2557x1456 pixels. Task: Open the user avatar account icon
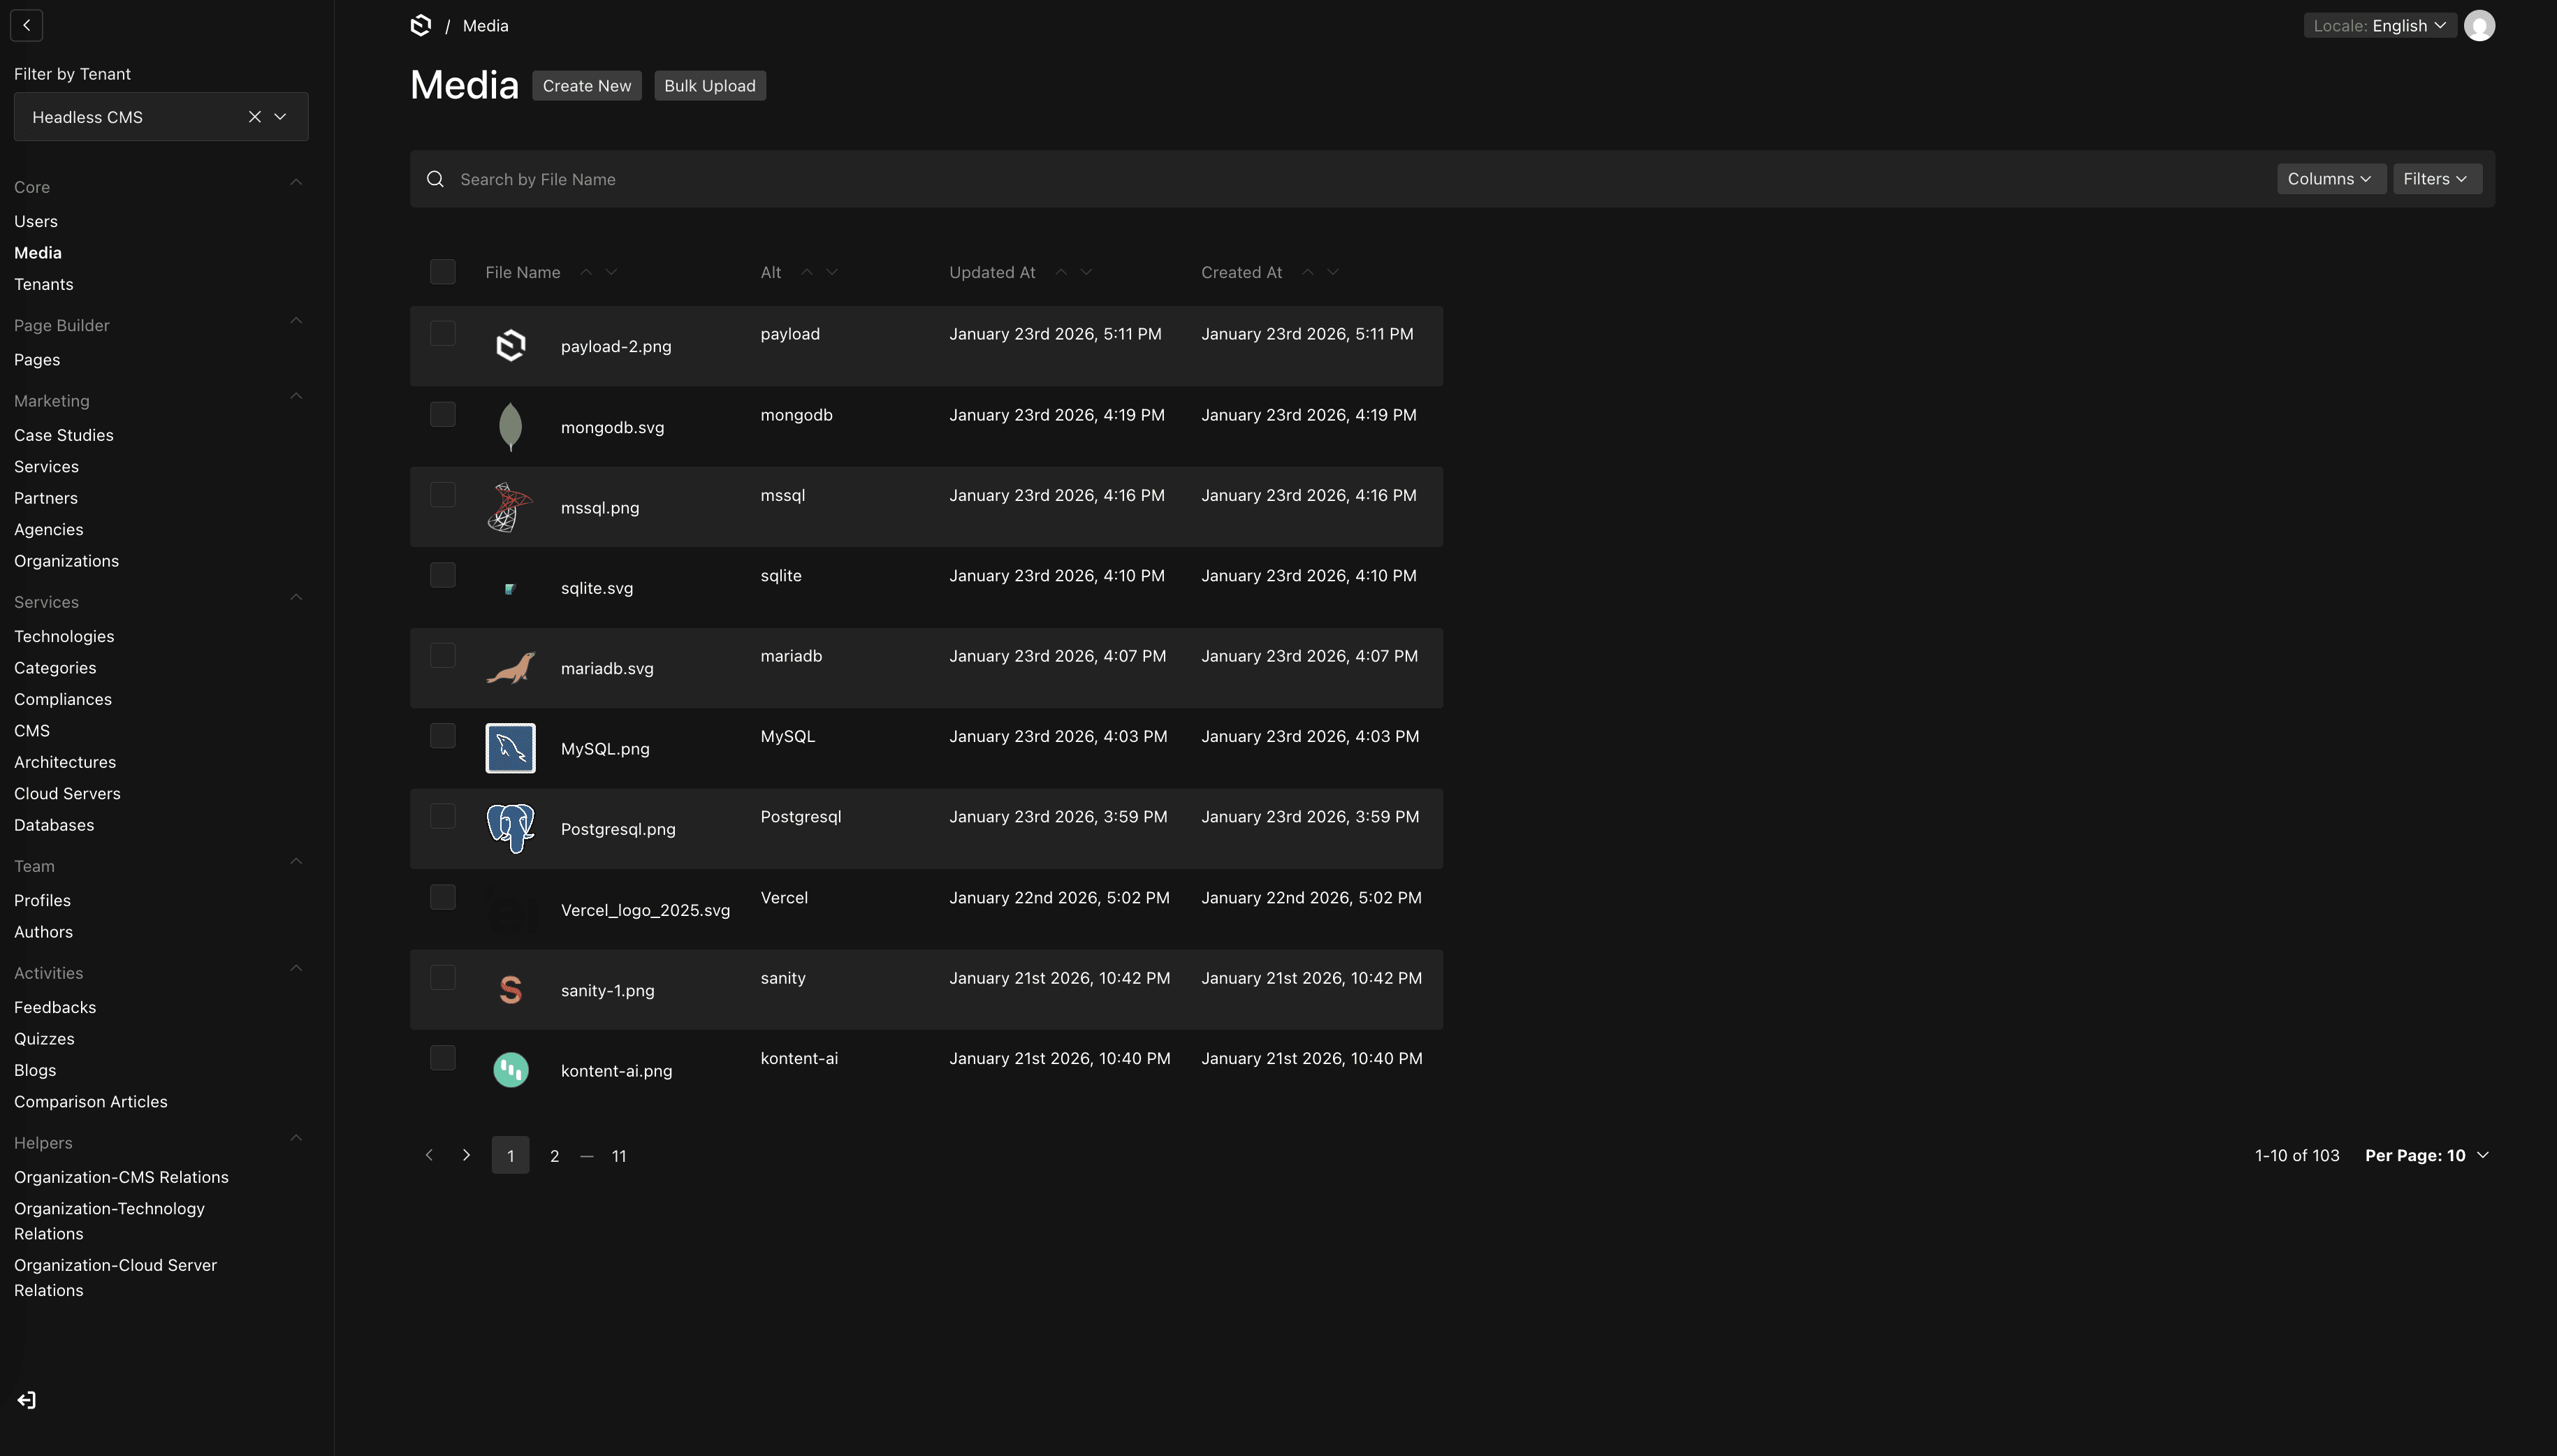(2479, 26)
